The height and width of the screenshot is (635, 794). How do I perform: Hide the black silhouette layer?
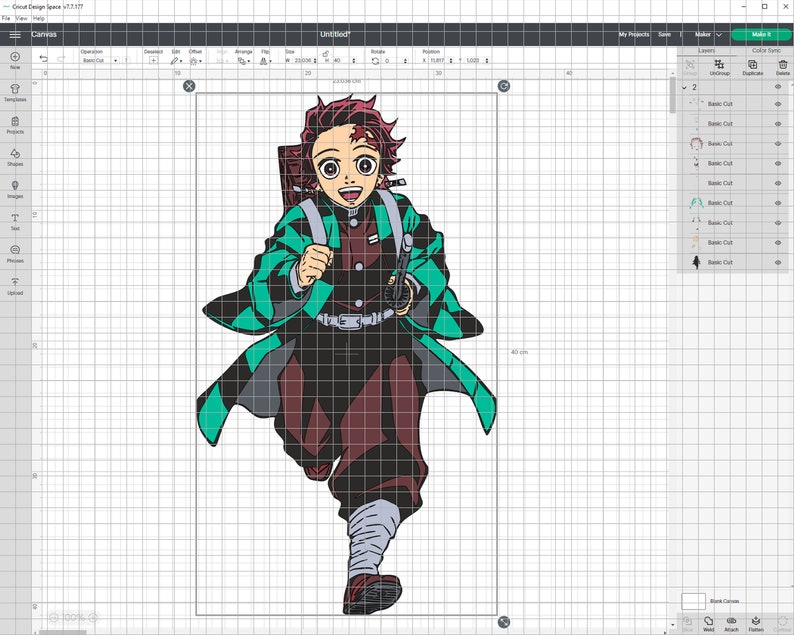tap(778, 262)
